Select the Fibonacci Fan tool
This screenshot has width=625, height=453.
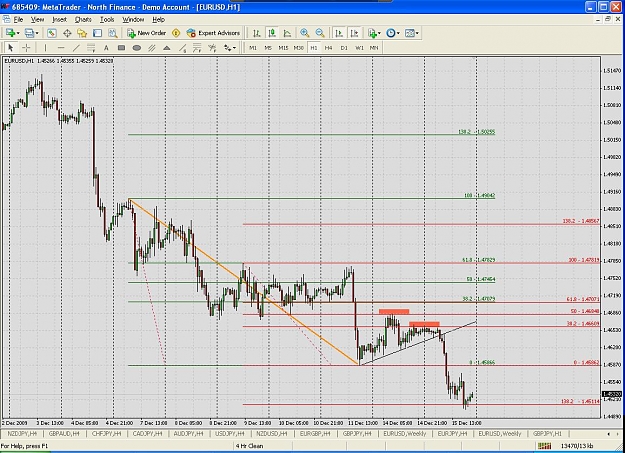pos(212,48)
